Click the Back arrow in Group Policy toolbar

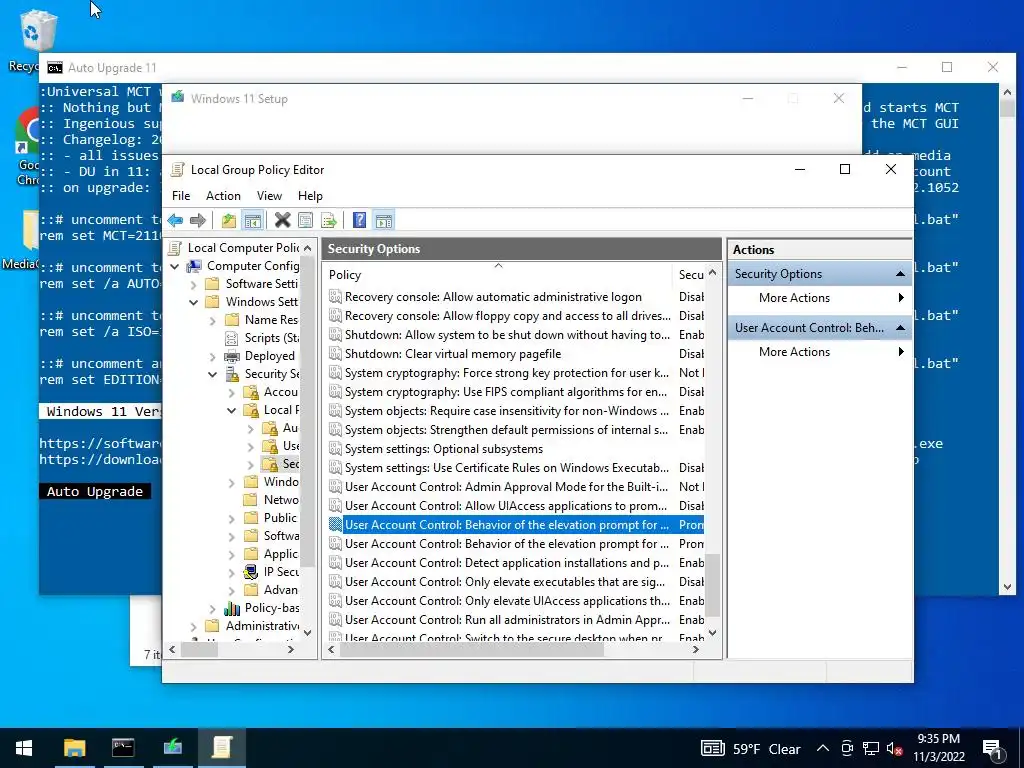tap(175, 221)
